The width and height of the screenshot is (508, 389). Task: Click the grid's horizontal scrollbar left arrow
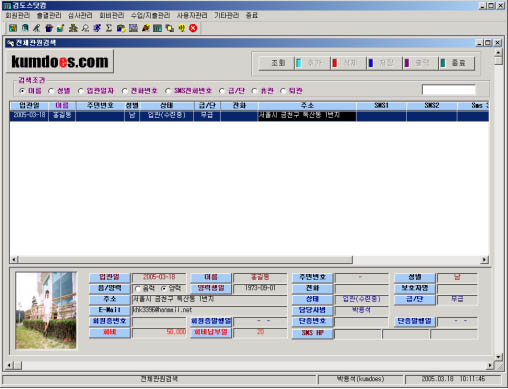click(14, 260)
